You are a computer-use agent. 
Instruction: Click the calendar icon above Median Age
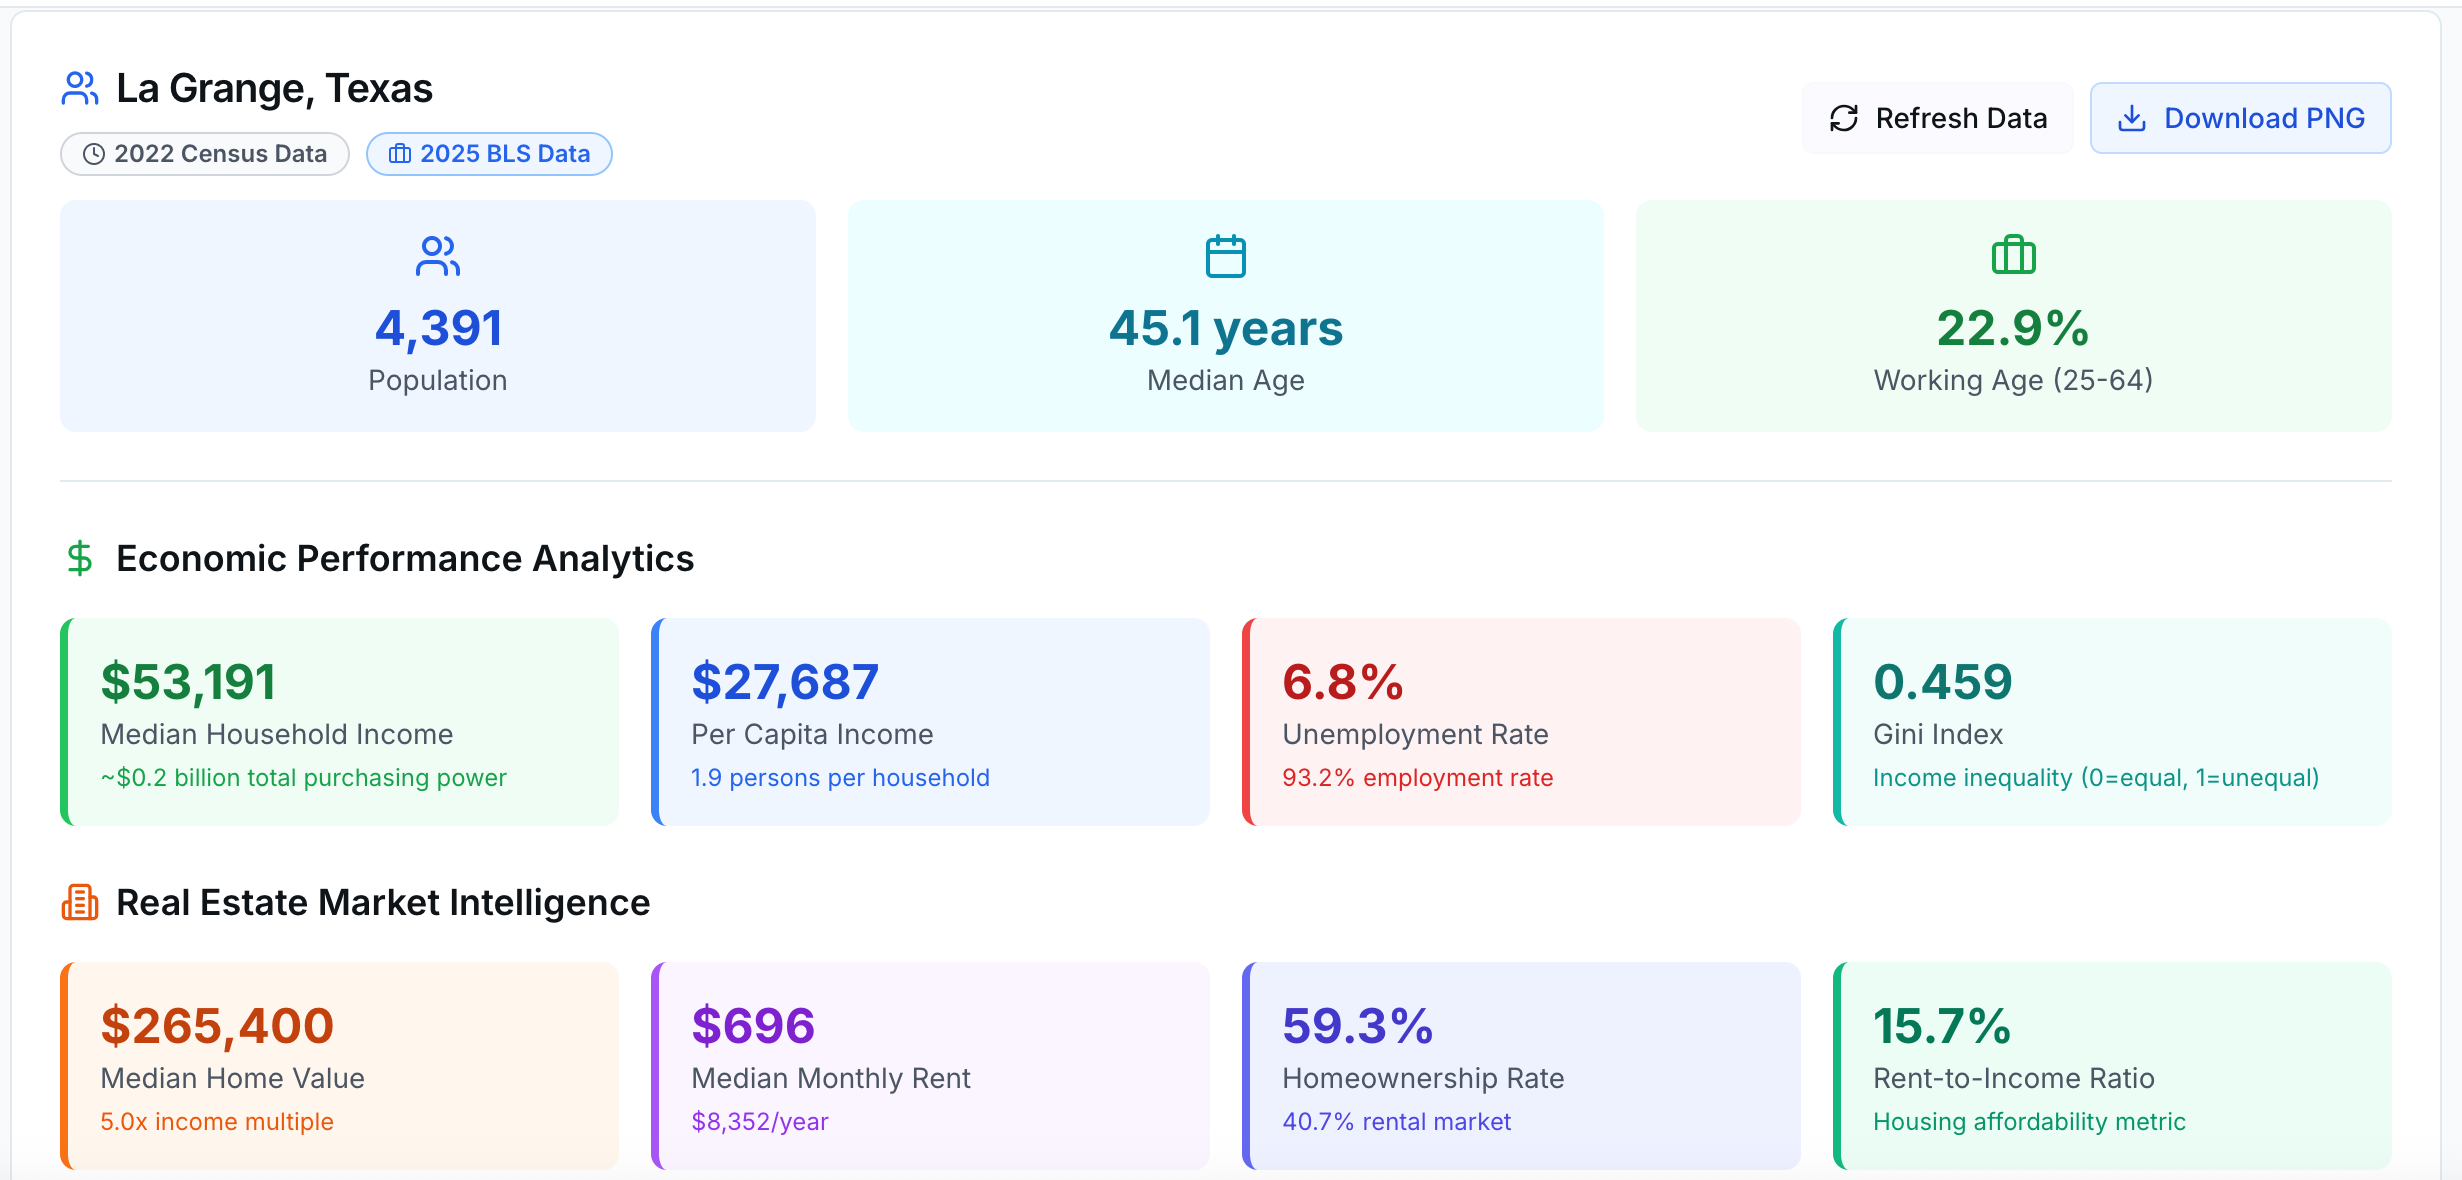pyautogui.click(x=1225, y=256)
